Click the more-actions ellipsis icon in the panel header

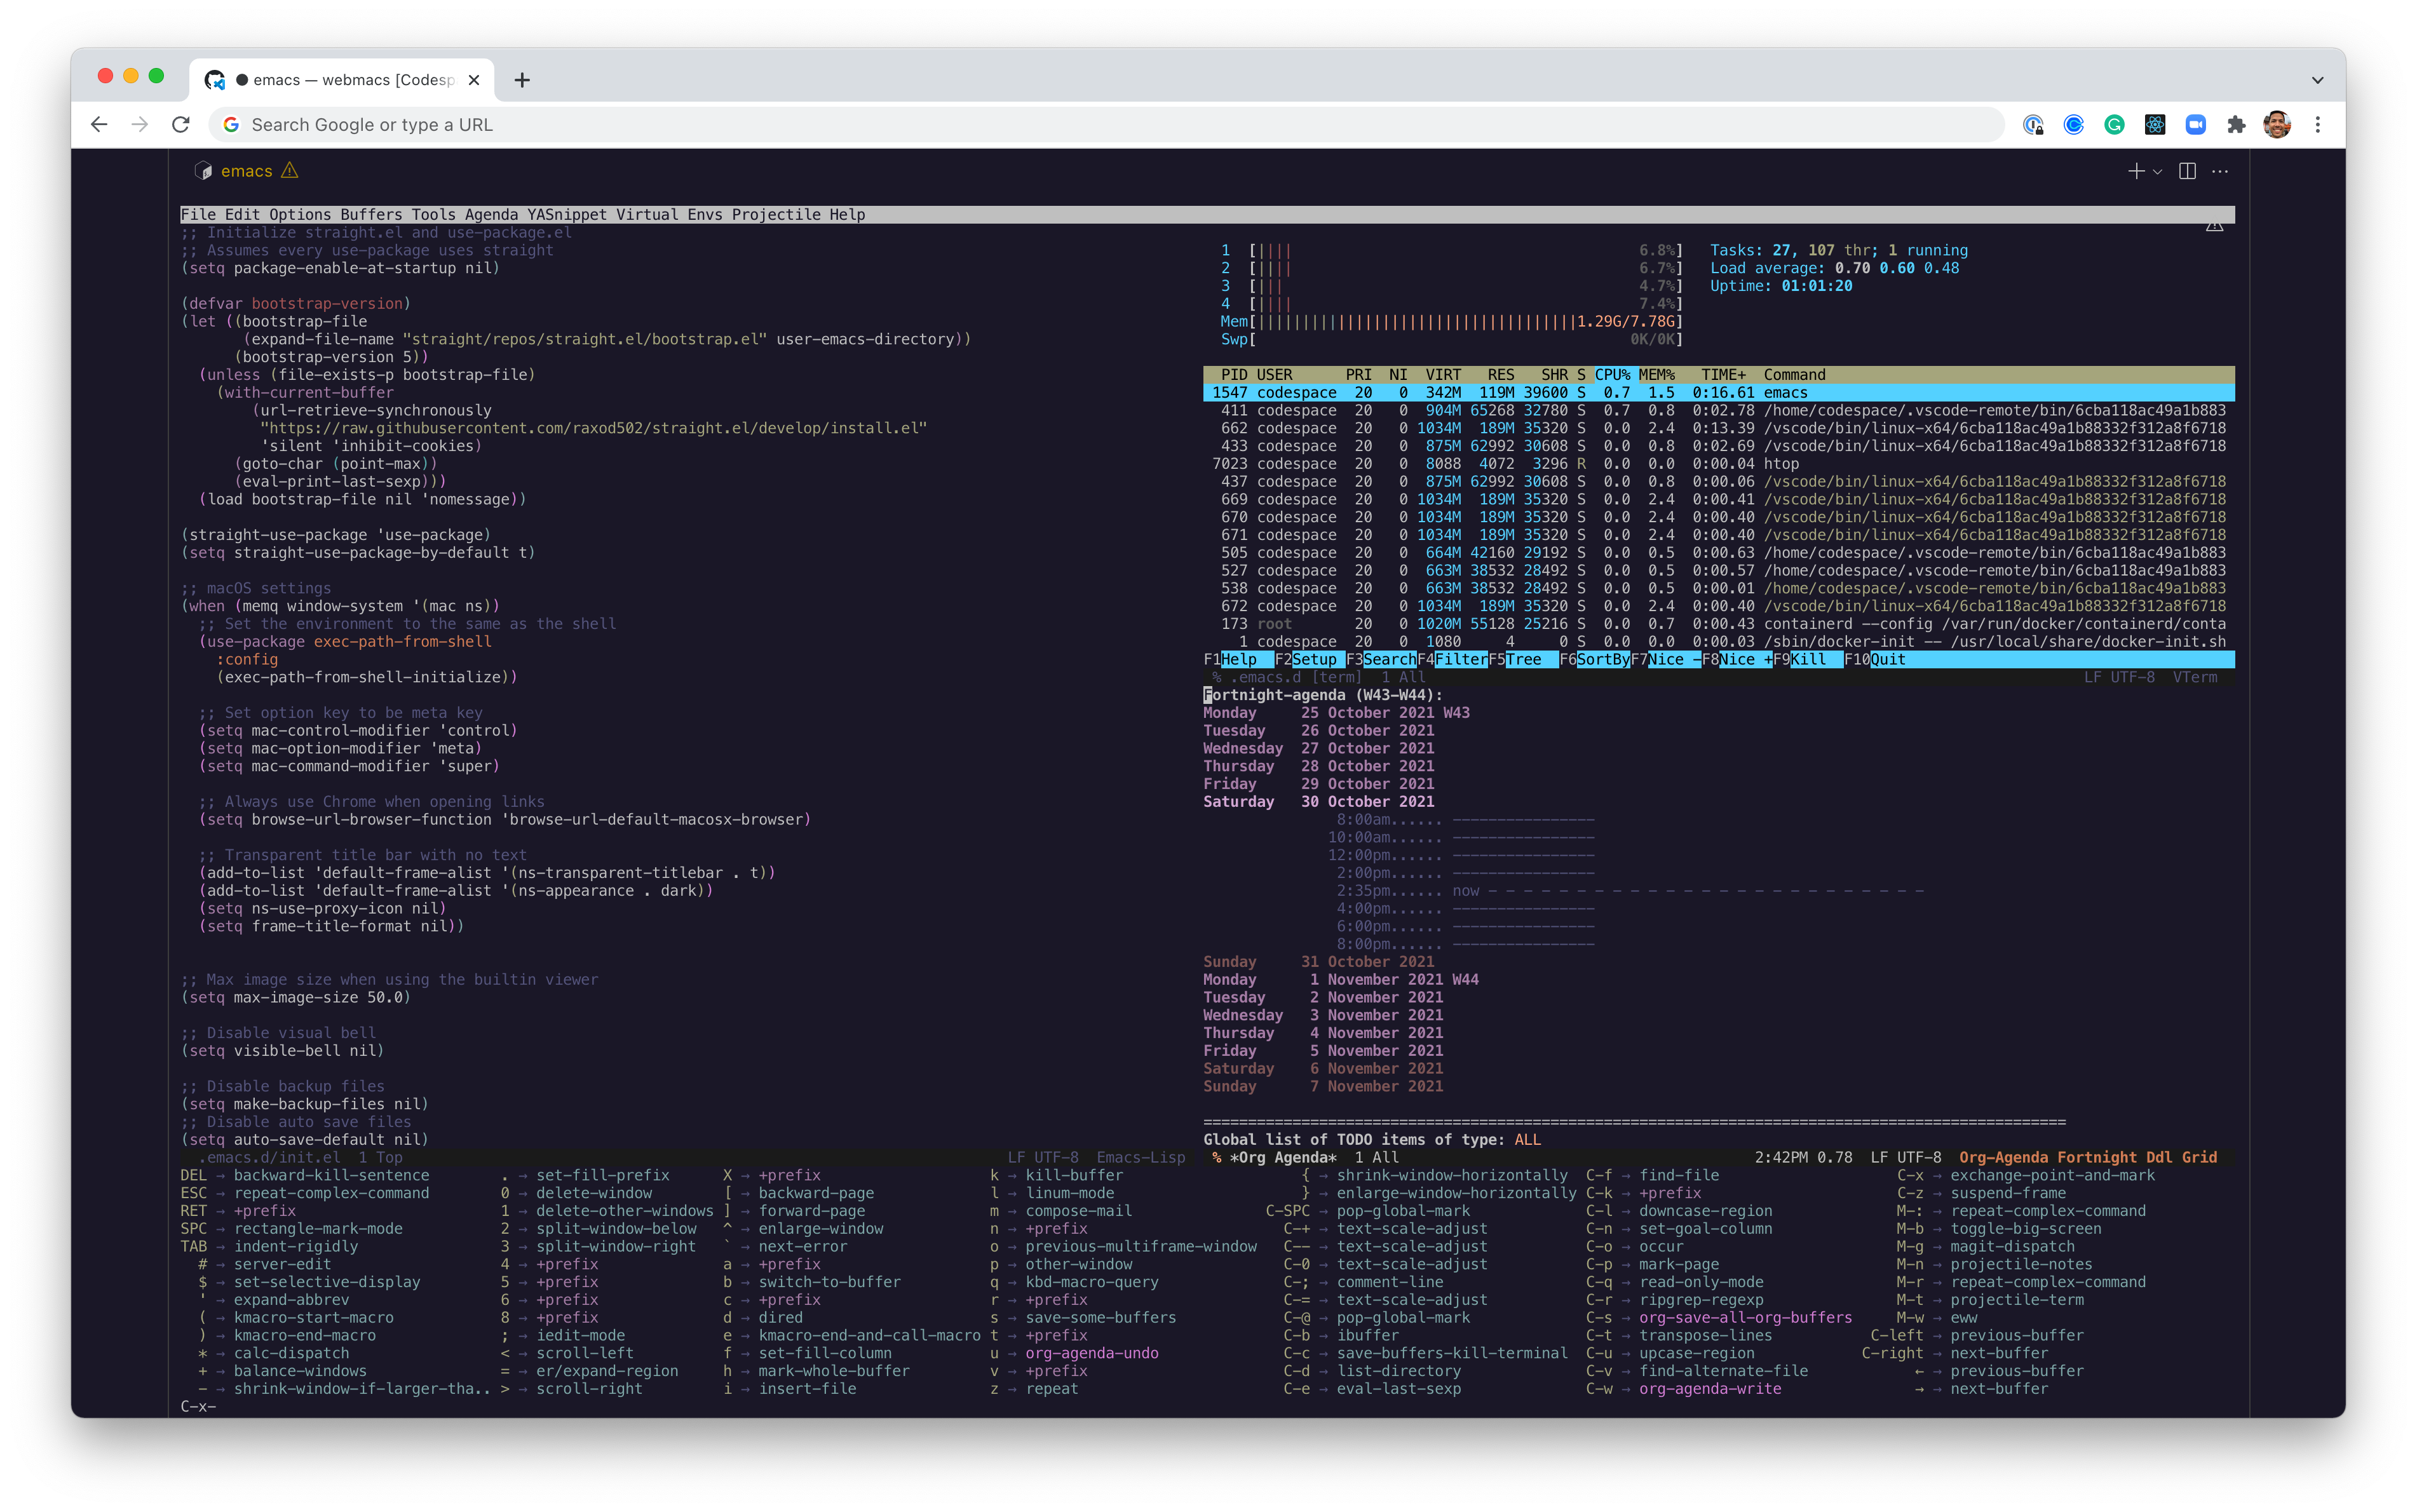pyautogui.click(x=2220, y=171)
